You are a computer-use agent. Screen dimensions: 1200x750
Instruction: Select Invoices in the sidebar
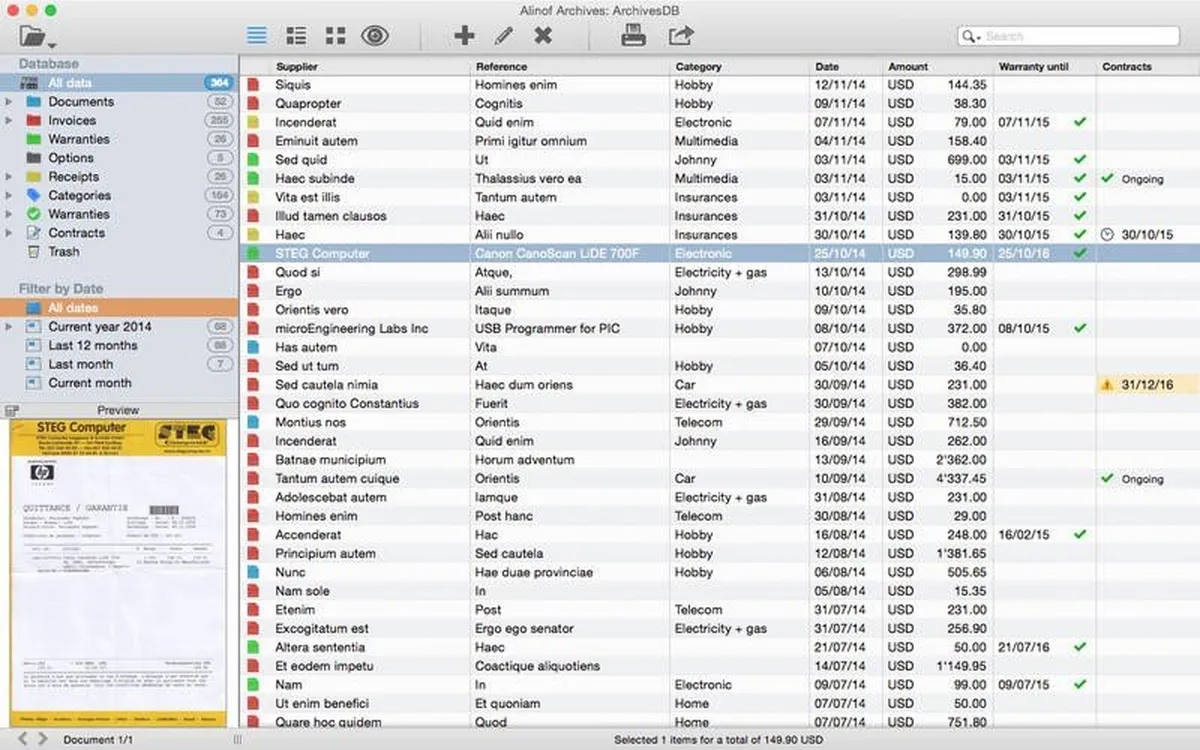[119, 121]
